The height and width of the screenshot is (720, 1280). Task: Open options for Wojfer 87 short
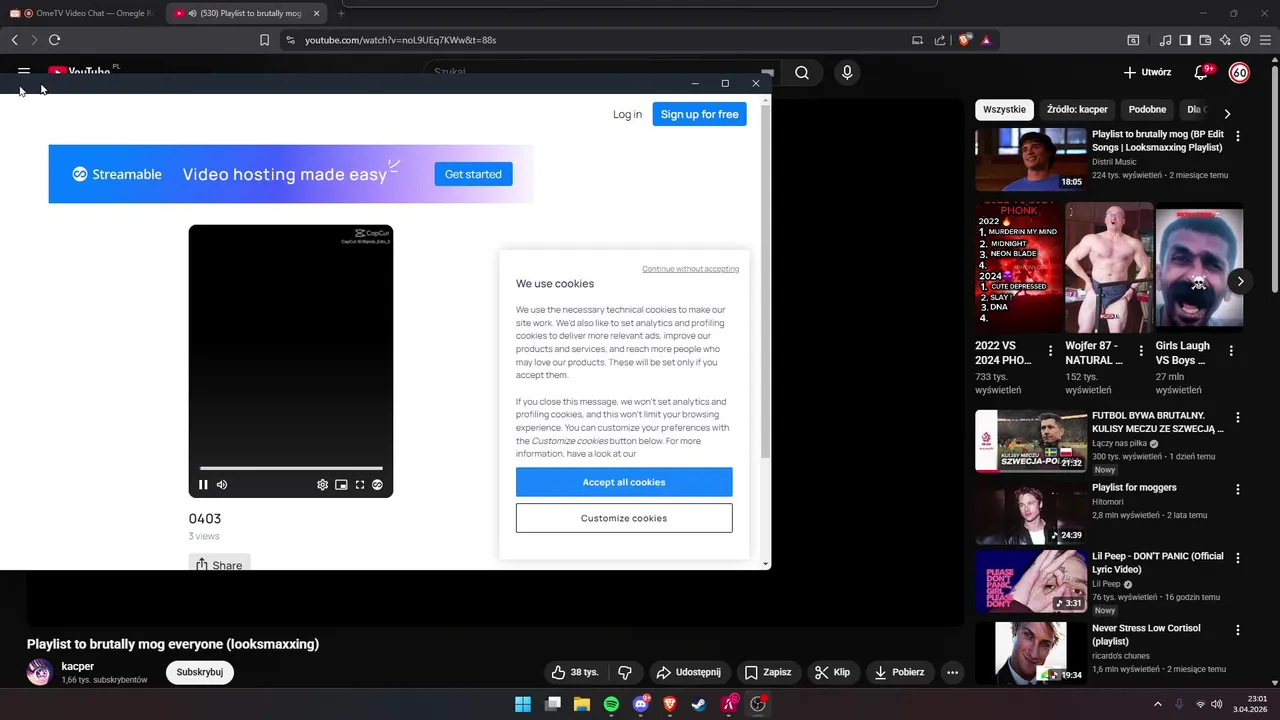point(1141,351)
